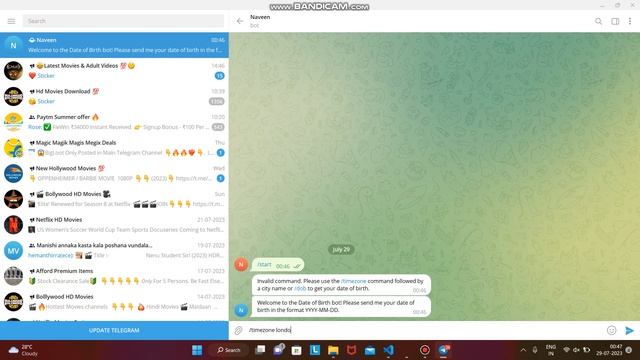Click the UPDATE TELEGRAM button
This screenshot has height=360, width=640.
pos(114,330)
